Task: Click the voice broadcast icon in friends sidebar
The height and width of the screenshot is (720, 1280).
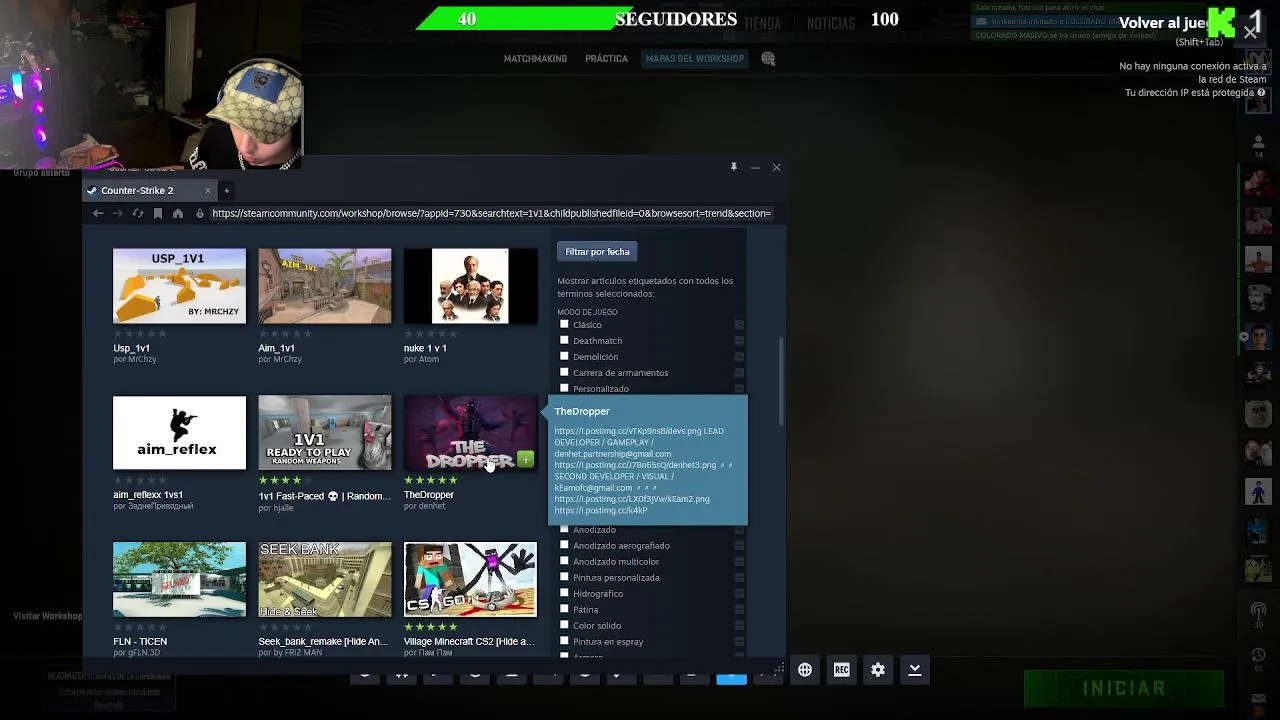Action: [1259, 610]
